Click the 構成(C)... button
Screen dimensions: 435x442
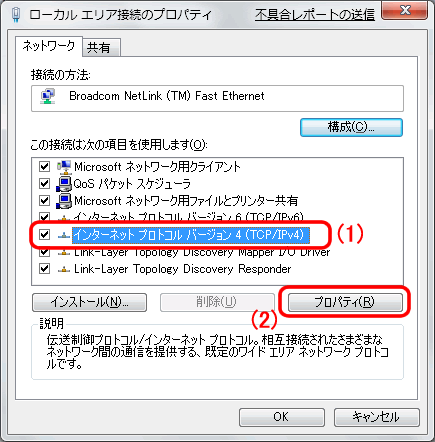click(x=351, y=127)
